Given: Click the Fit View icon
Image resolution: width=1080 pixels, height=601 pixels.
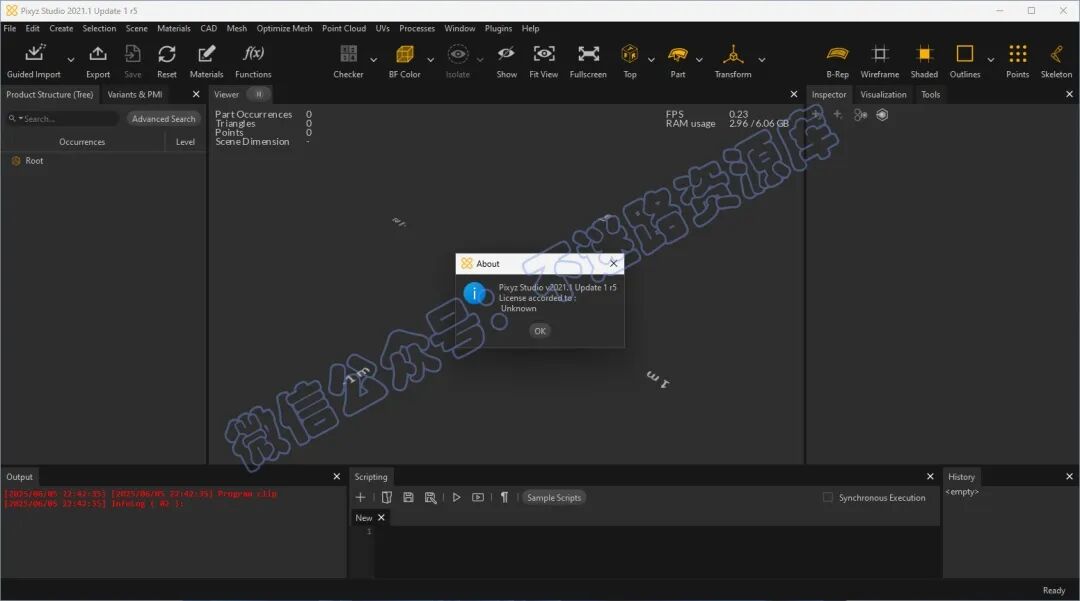Looking at the screenshot, I should pyautogui.click(x=543, y=54).
